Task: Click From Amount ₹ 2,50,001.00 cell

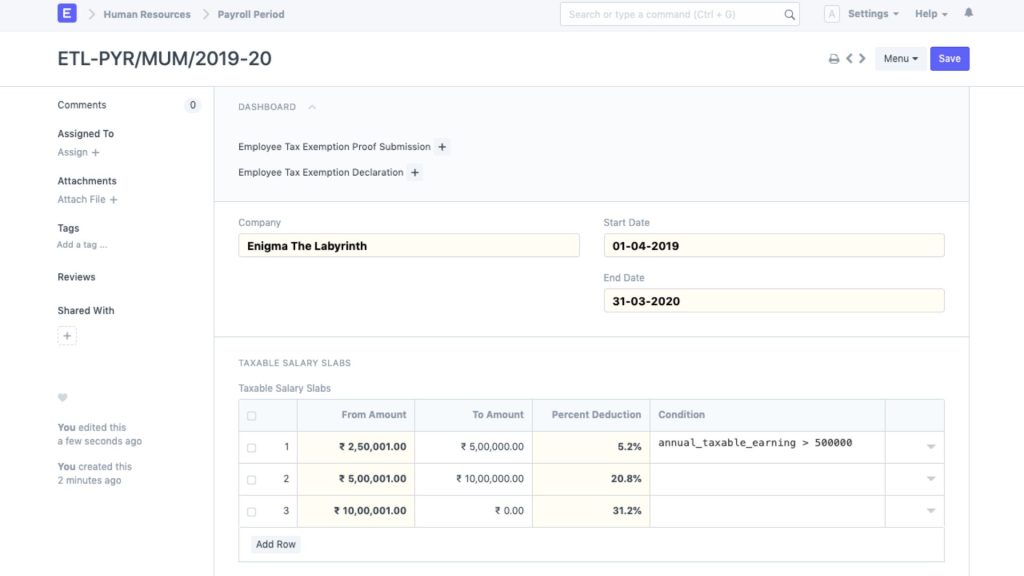Action: (356, 447)
